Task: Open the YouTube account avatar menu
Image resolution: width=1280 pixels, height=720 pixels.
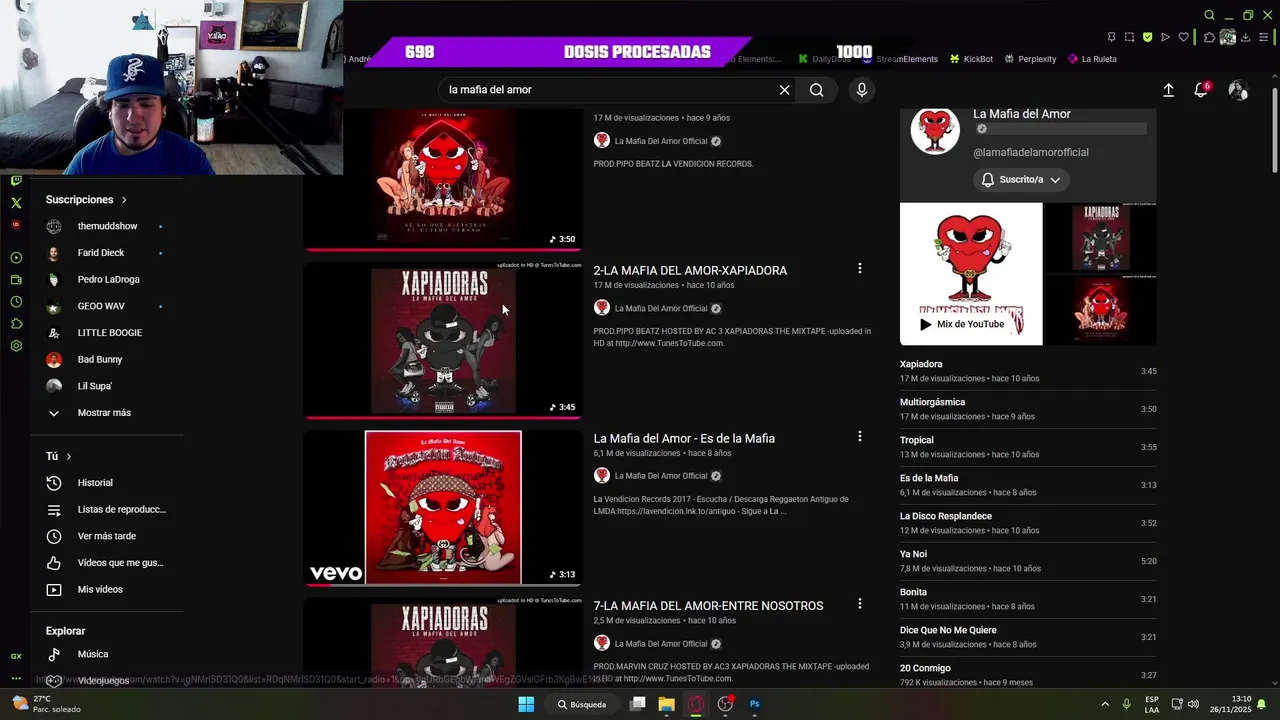Action: coord(1238,90)
